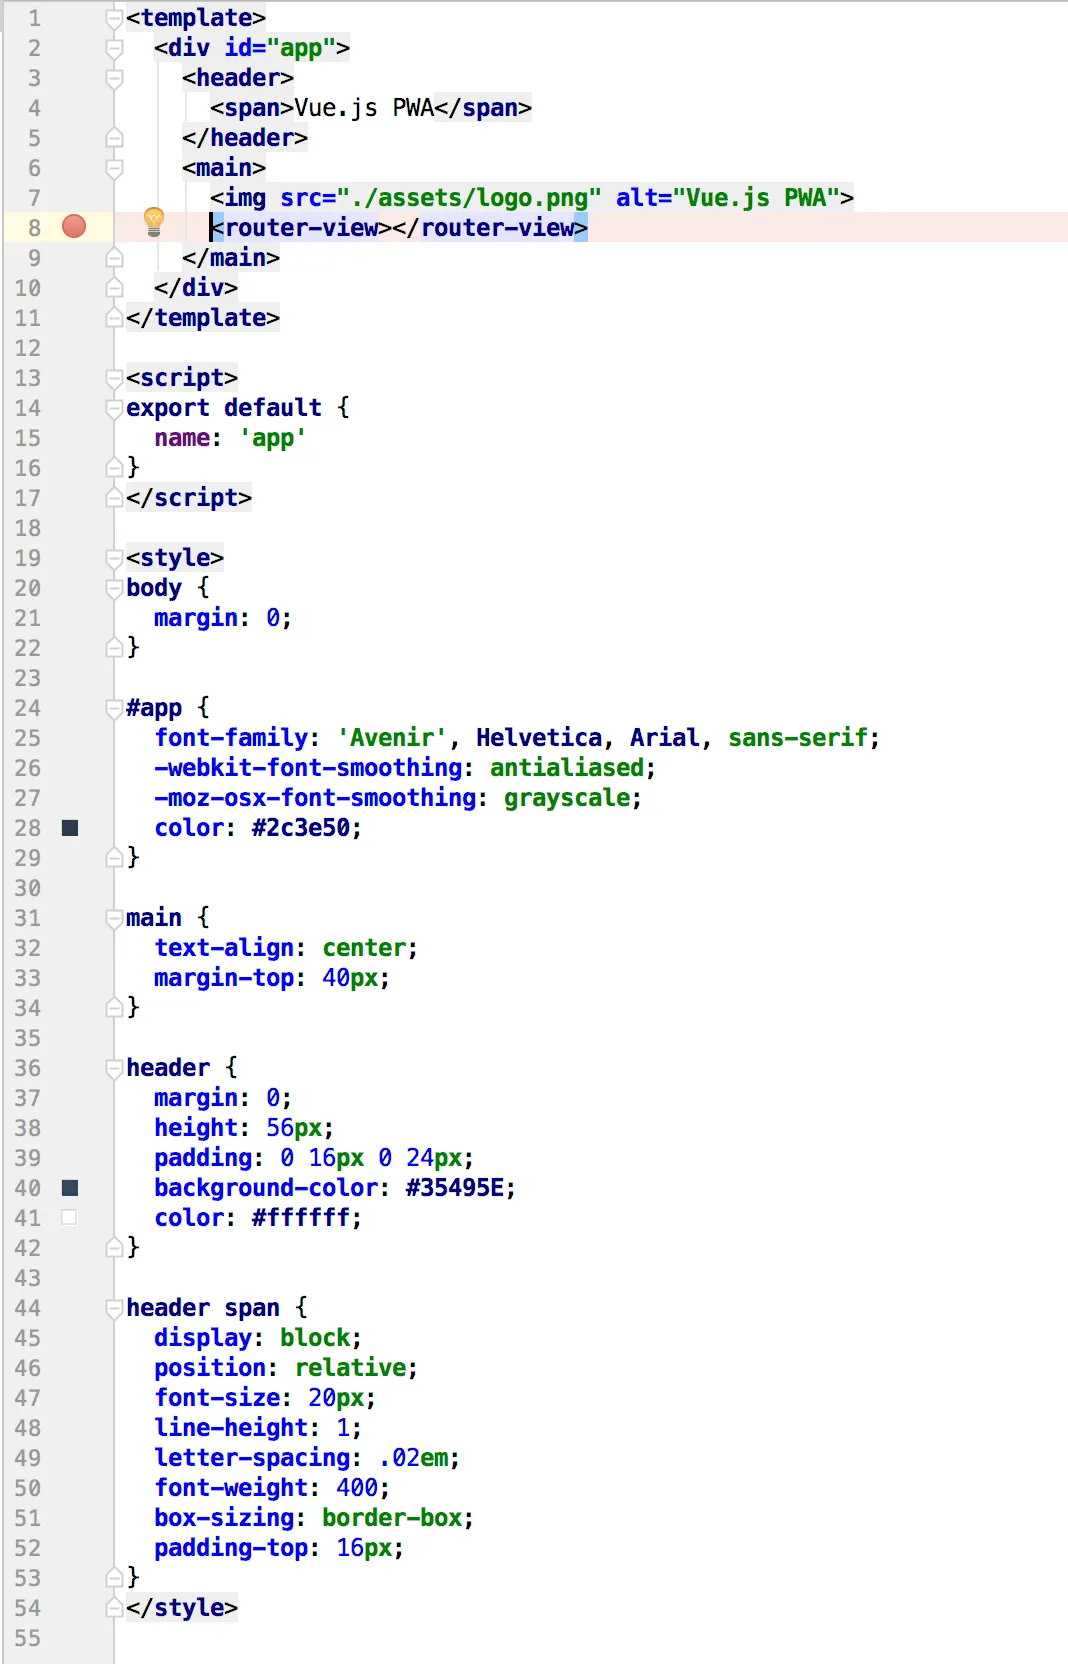Click the -webkit-font-smoothing property

coord(308,768)
